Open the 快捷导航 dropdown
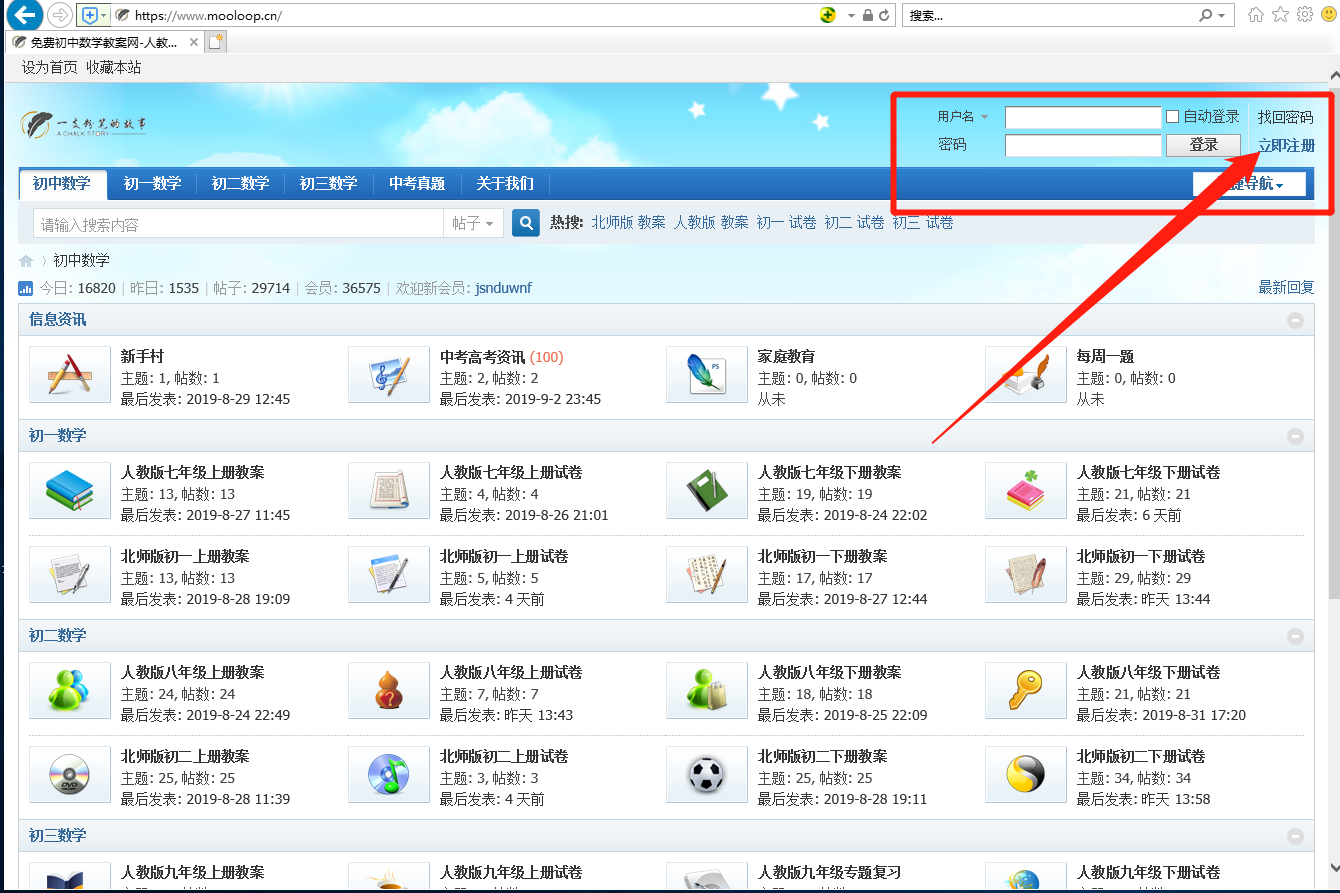The image size is (1340, 893). click(x=1249, y=184)
